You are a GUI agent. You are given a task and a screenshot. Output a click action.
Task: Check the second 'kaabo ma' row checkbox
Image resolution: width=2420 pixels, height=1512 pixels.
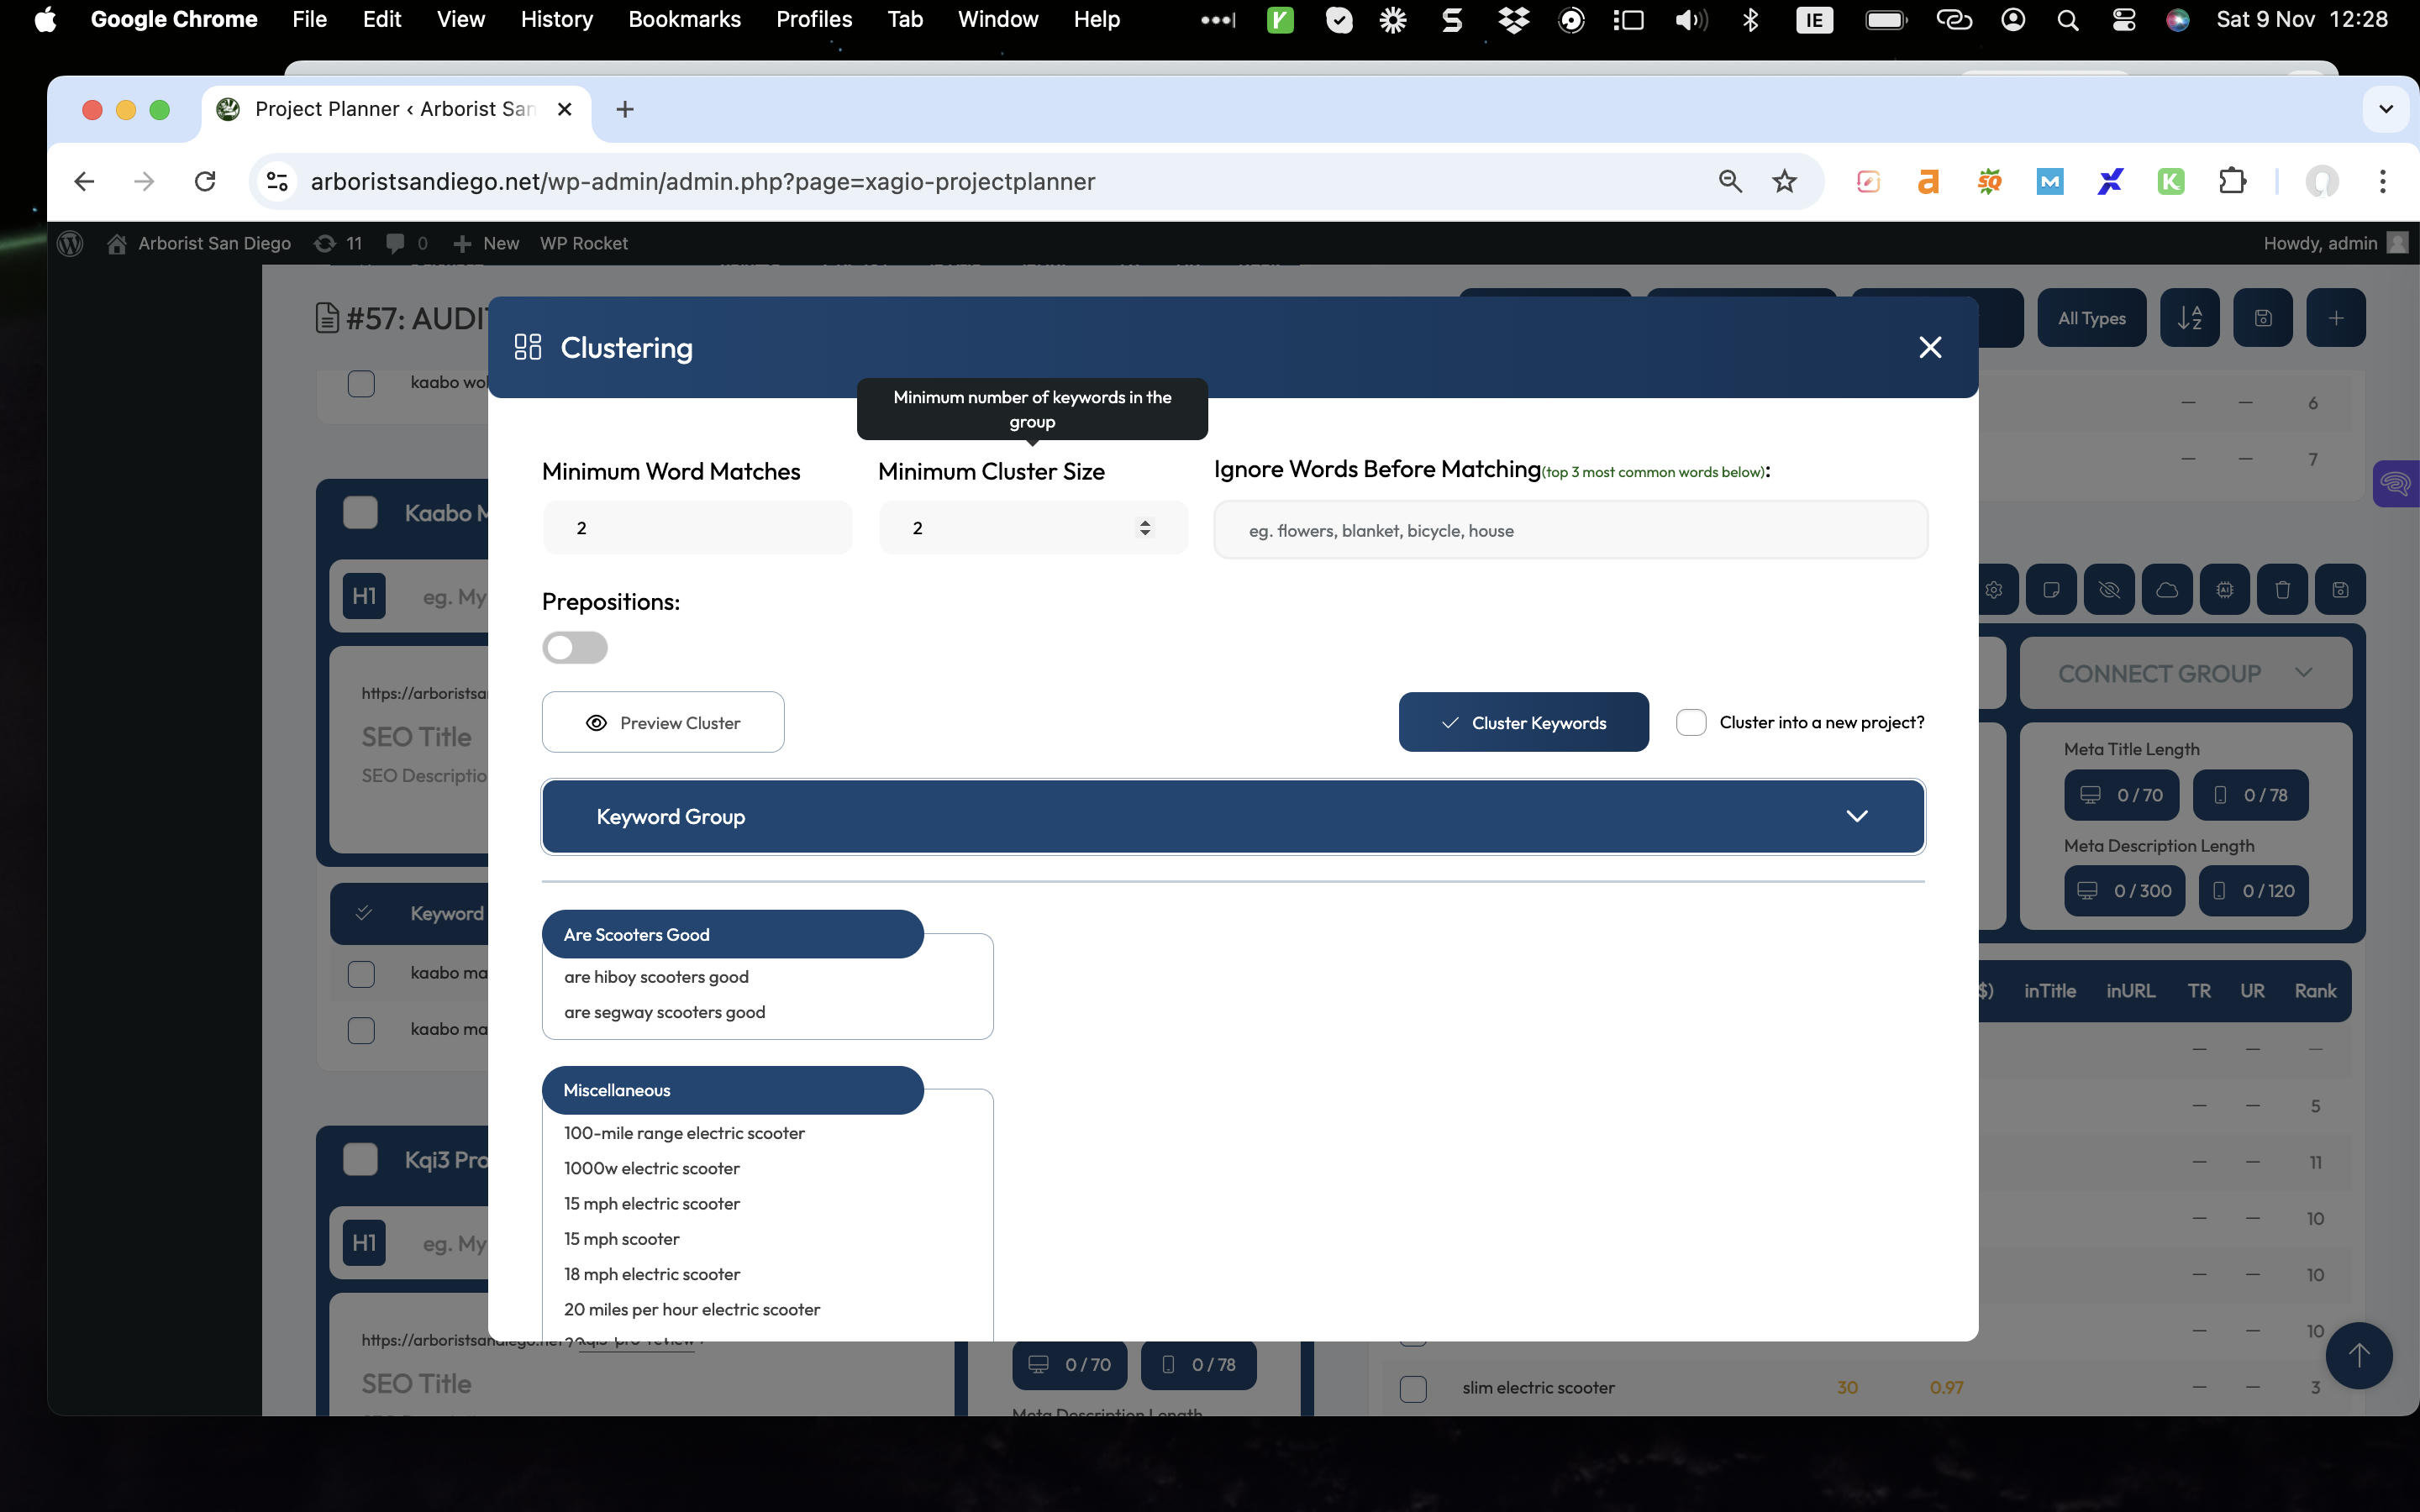point(361,1029)
